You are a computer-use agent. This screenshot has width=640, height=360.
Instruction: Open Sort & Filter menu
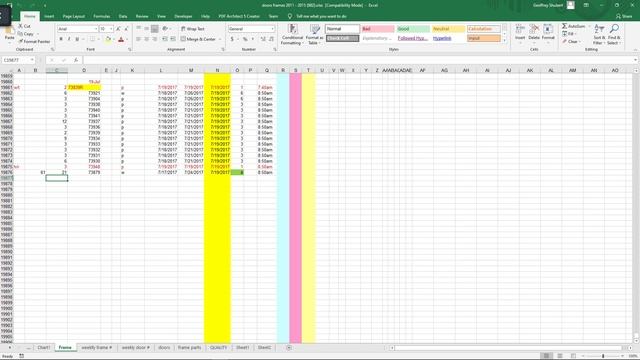point(599,34)
